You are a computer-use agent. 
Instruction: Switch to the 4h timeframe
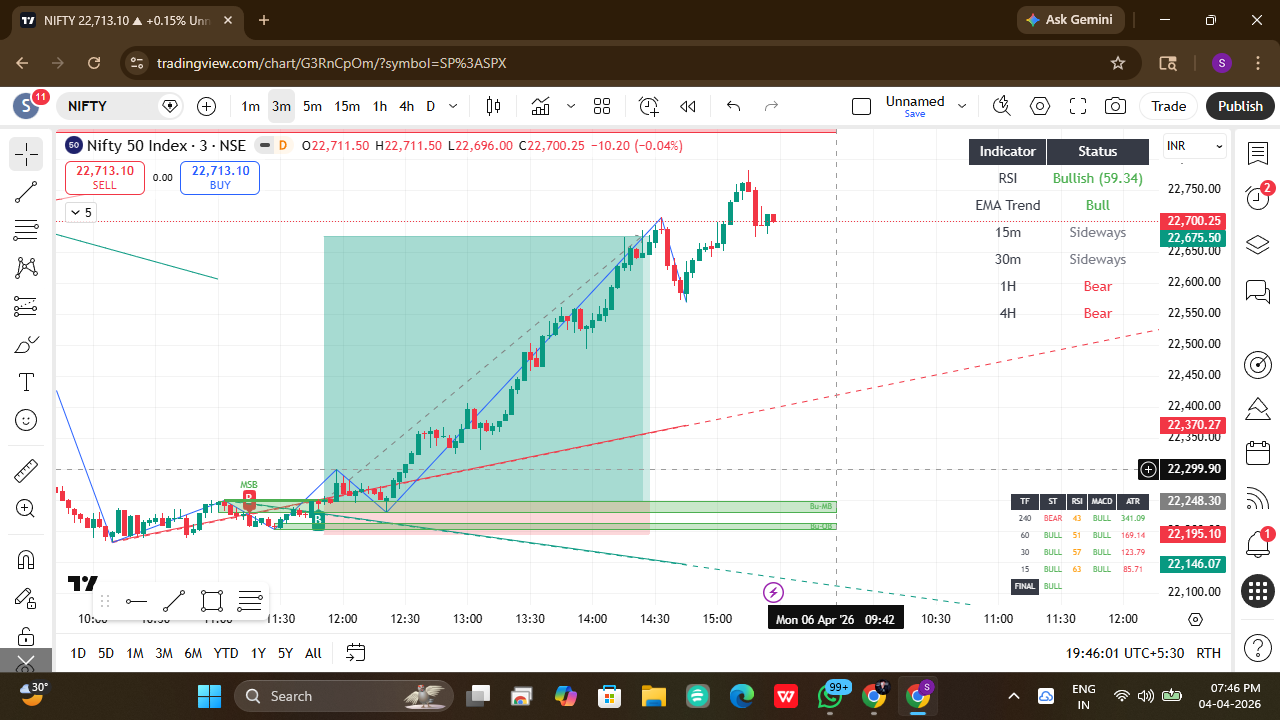(x=406, y=106)
